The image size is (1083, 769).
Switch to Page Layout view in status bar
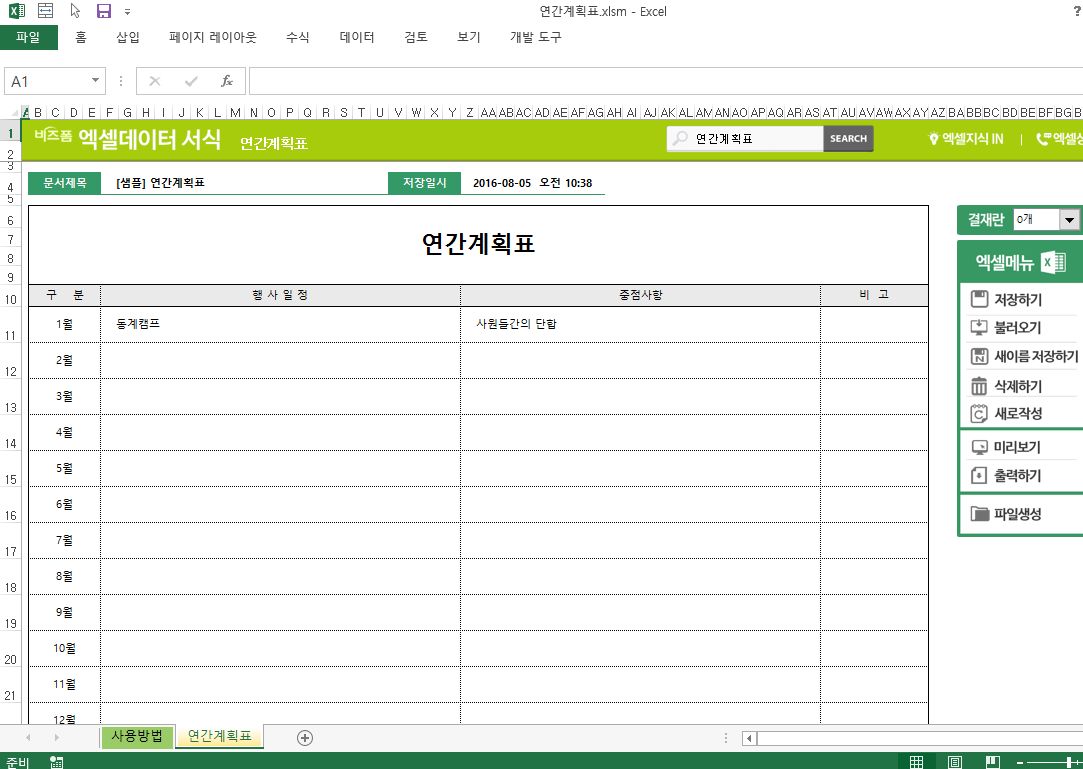(x=955, y=761)
